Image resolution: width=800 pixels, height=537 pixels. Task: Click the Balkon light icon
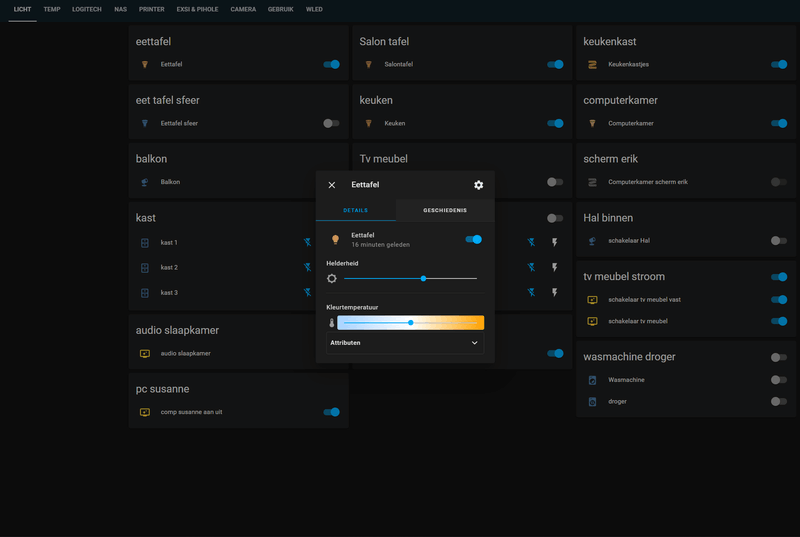(x=145, y=182)
